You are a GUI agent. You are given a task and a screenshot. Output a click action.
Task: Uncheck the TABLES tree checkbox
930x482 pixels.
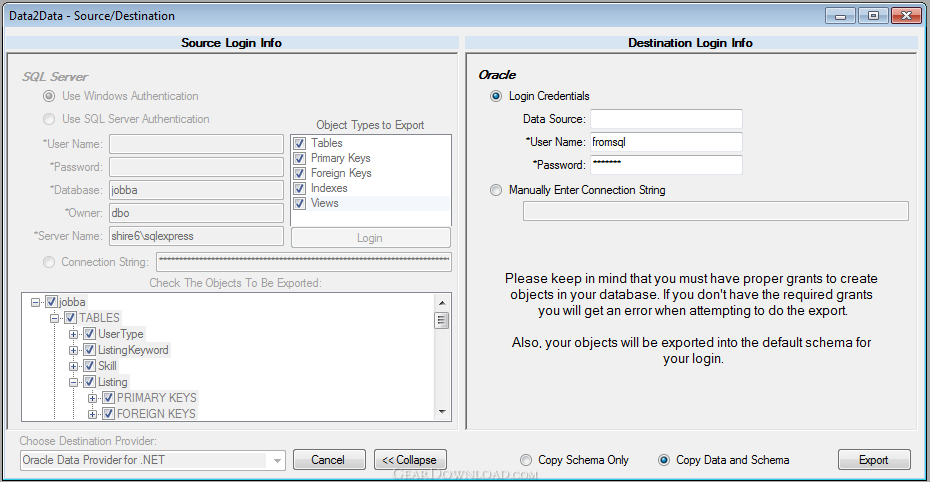click(71, 318)
